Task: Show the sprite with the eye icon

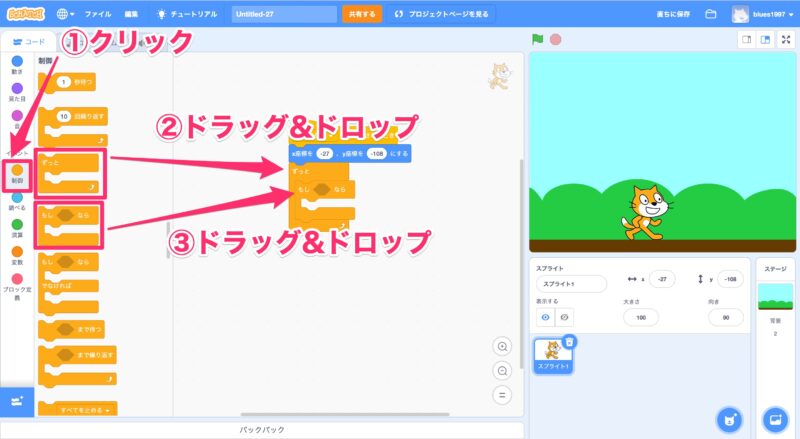Action: [x=546, y=316]
